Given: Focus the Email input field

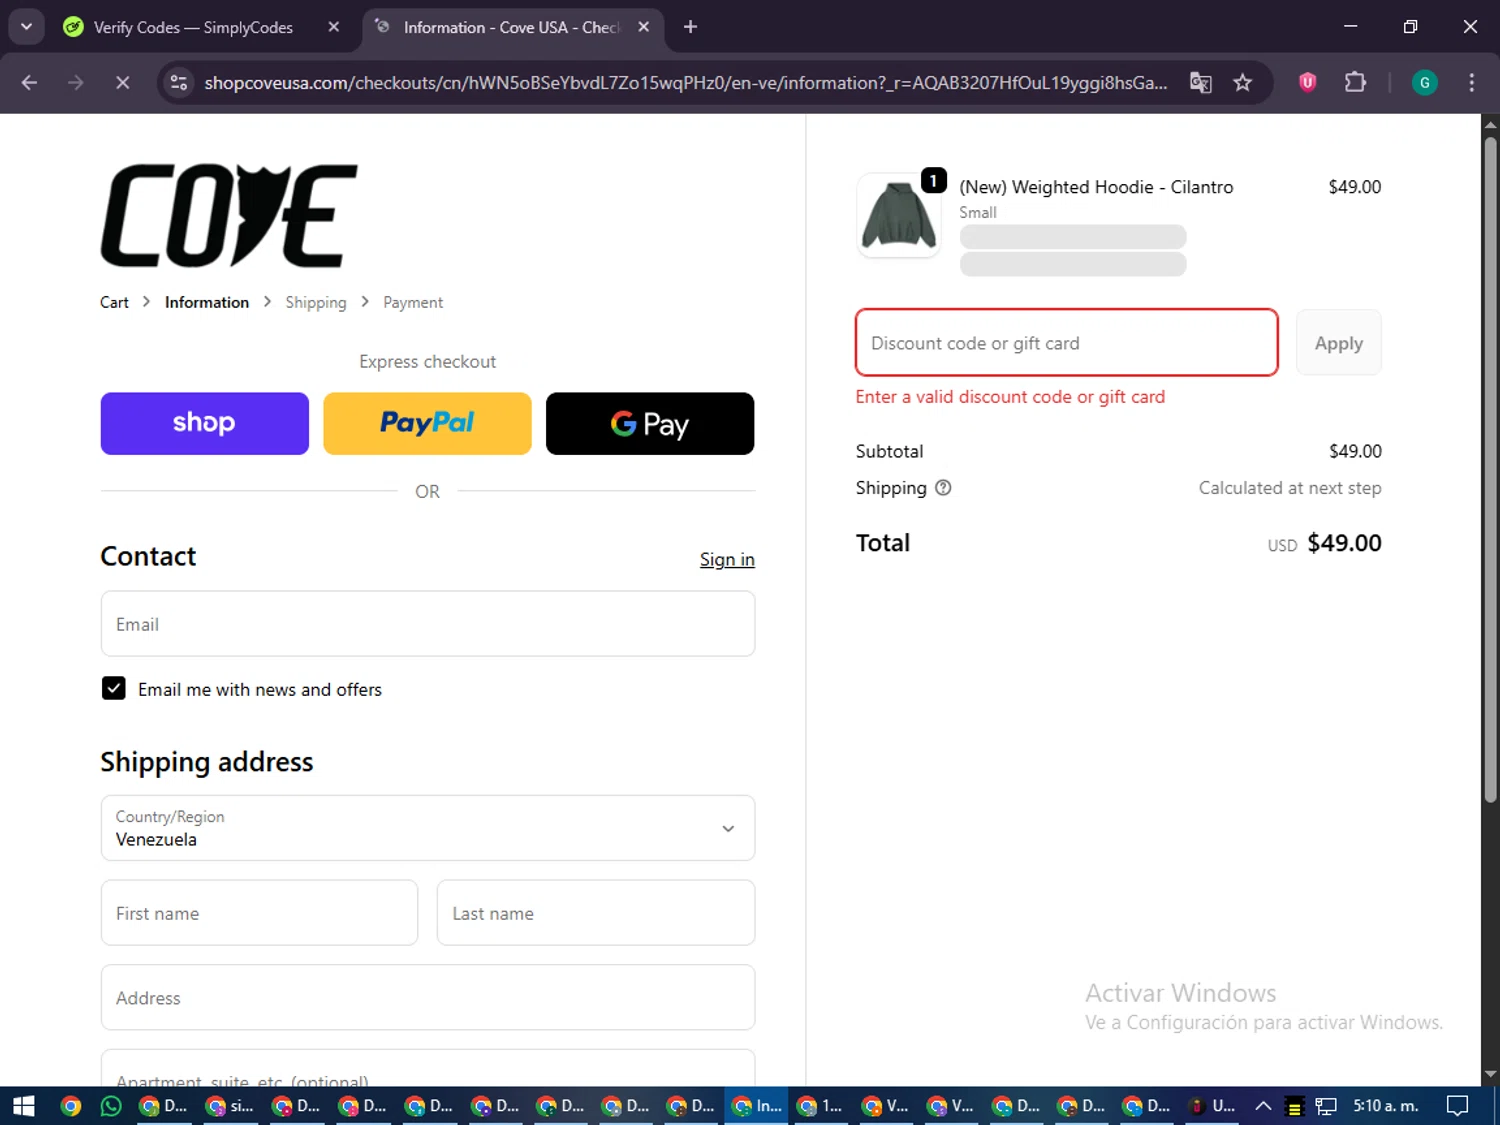Looking at the screenshot, I should point(428,624).
